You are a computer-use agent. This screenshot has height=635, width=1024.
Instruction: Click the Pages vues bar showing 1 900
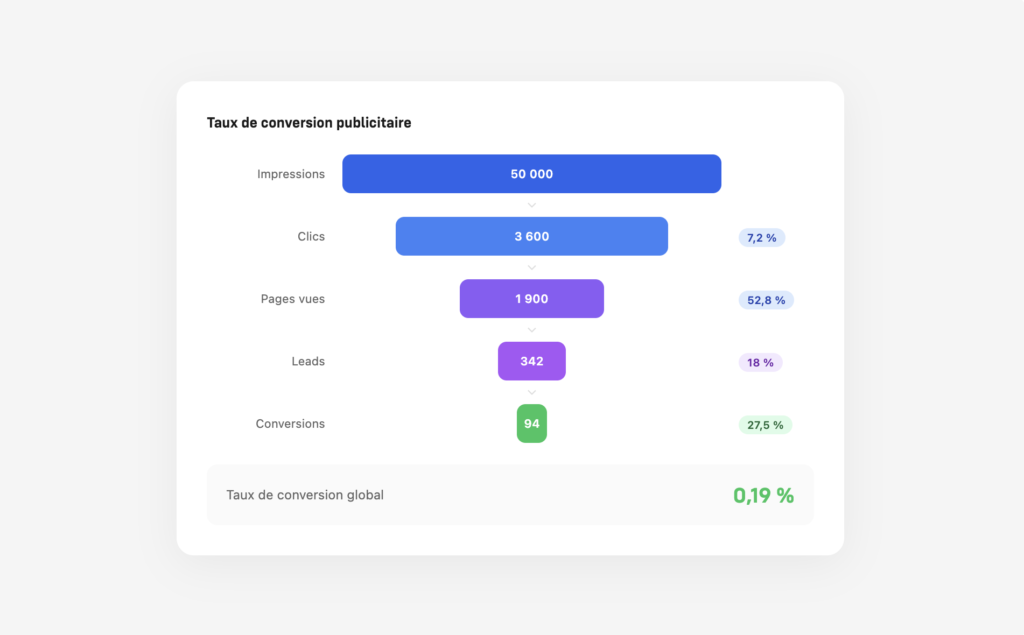531,299
